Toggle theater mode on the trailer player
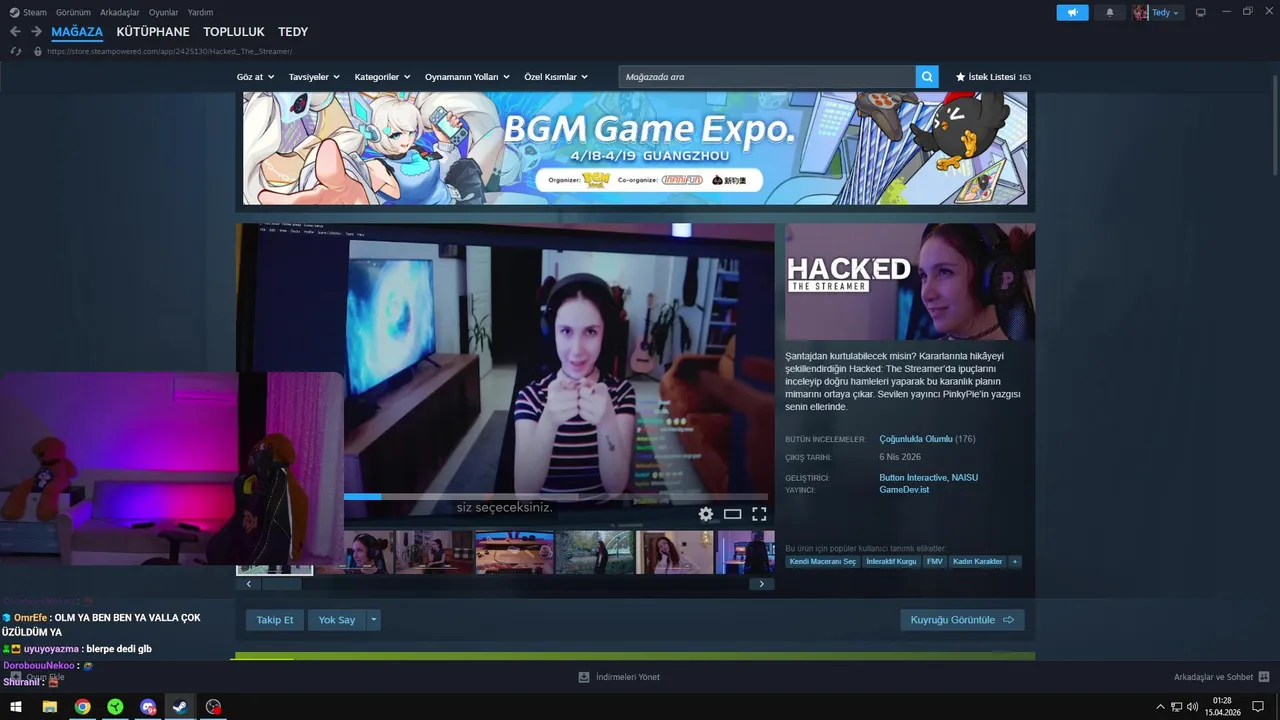 733,514
